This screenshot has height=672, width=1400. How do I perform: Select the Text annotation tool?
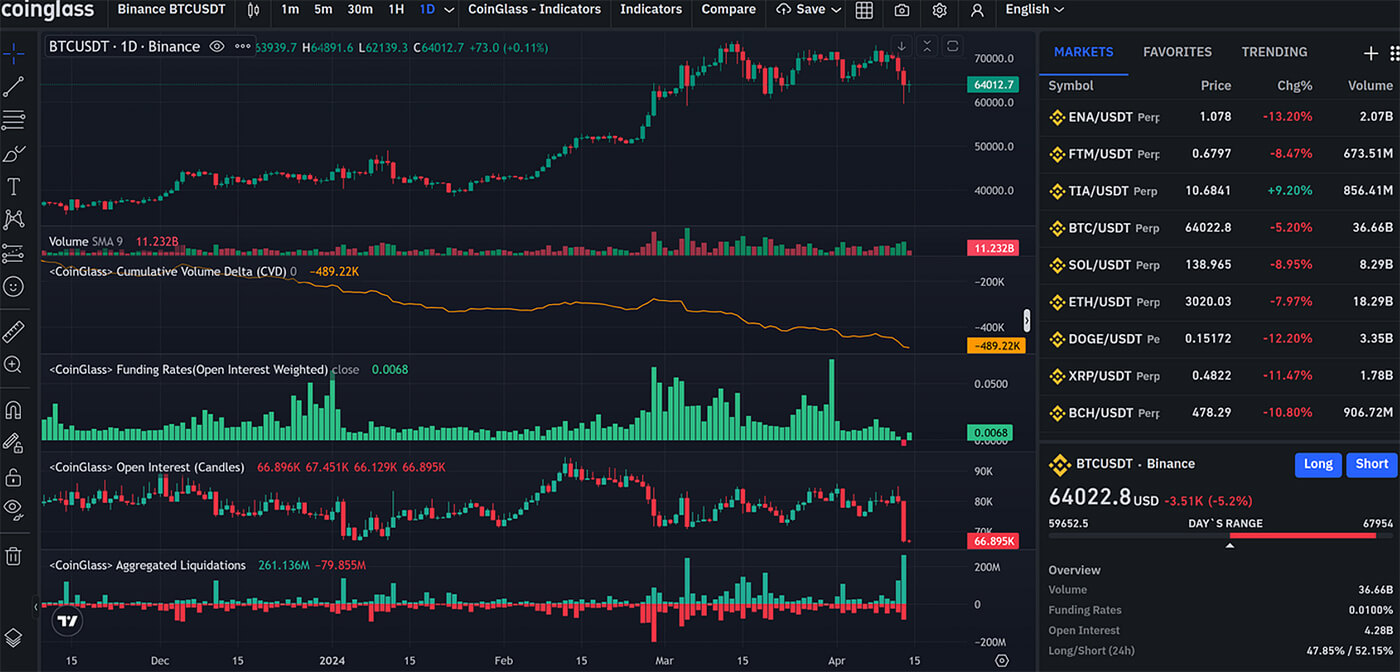tap(14, 187)
